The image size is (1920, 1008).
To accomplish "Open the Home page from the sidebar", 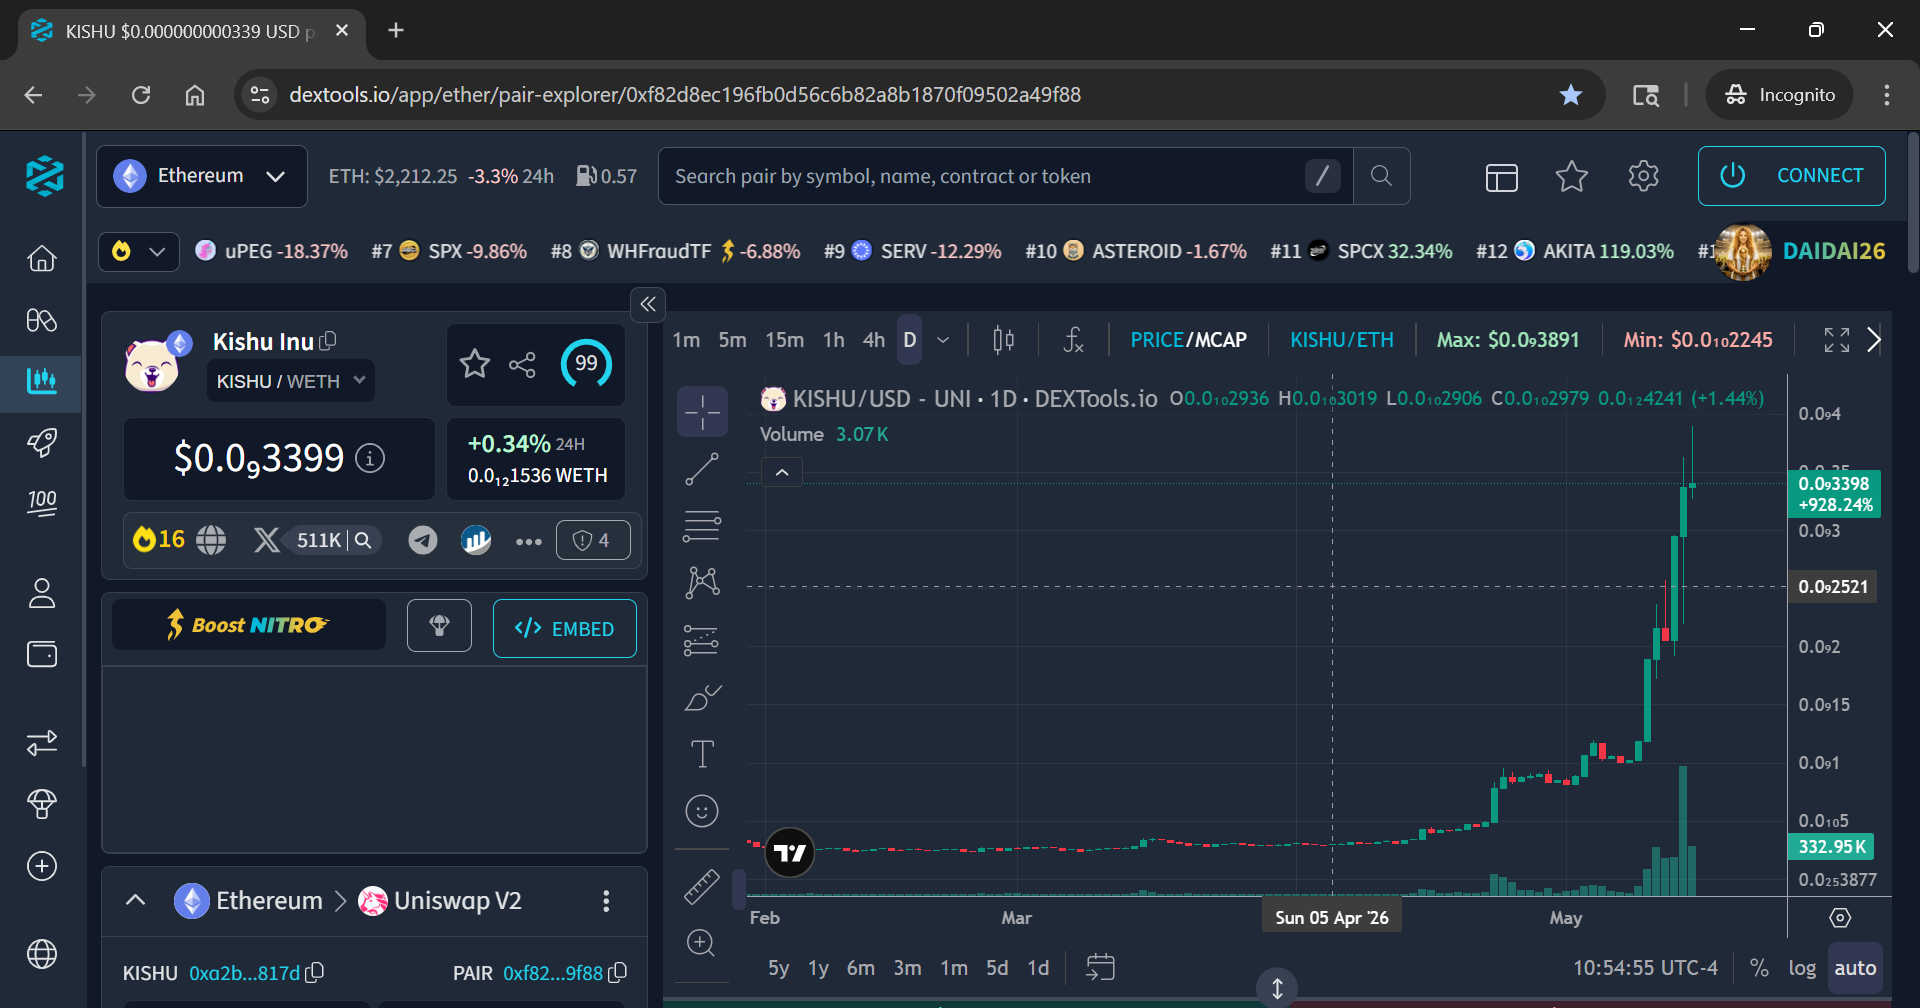I will coord(42,259).
